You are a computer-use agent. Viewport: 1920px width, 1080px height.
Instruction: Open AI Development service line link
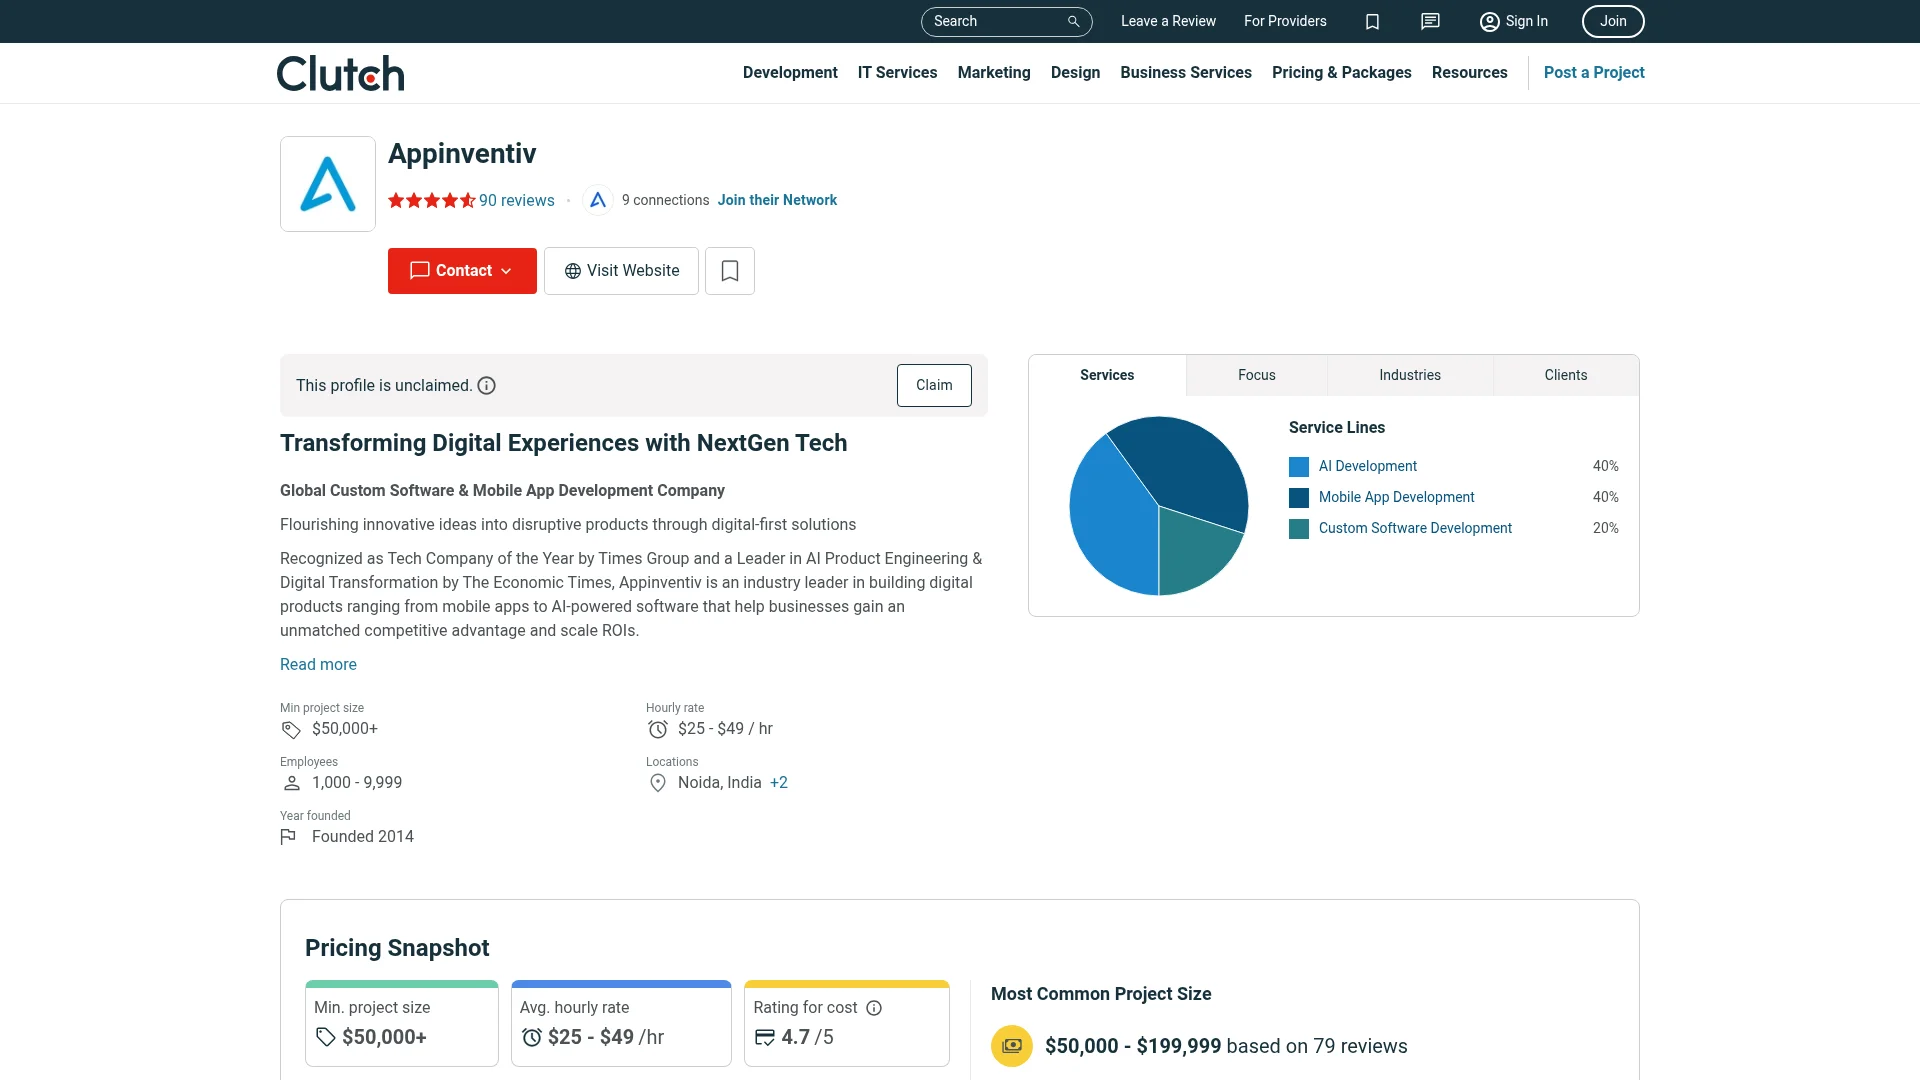tap(1368, 467)
